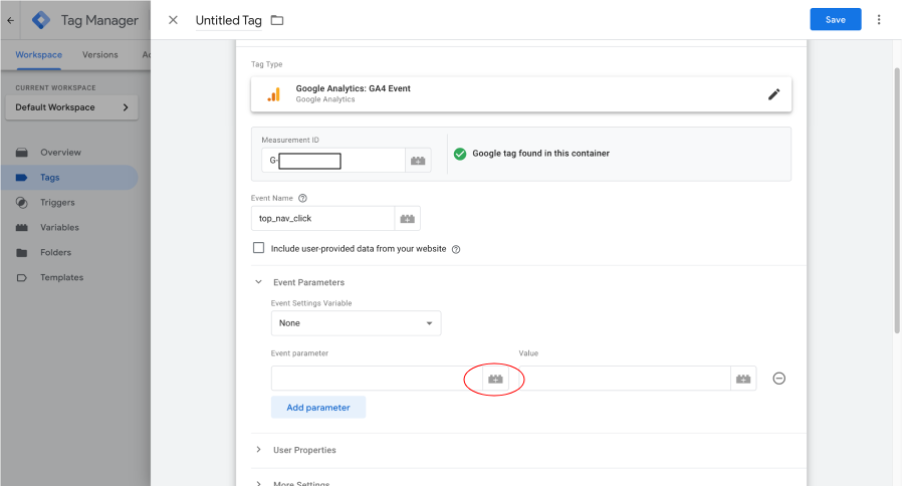Click the vertical scrollbar of tag editor
904x486 pixels.
(x=897, y=201)
